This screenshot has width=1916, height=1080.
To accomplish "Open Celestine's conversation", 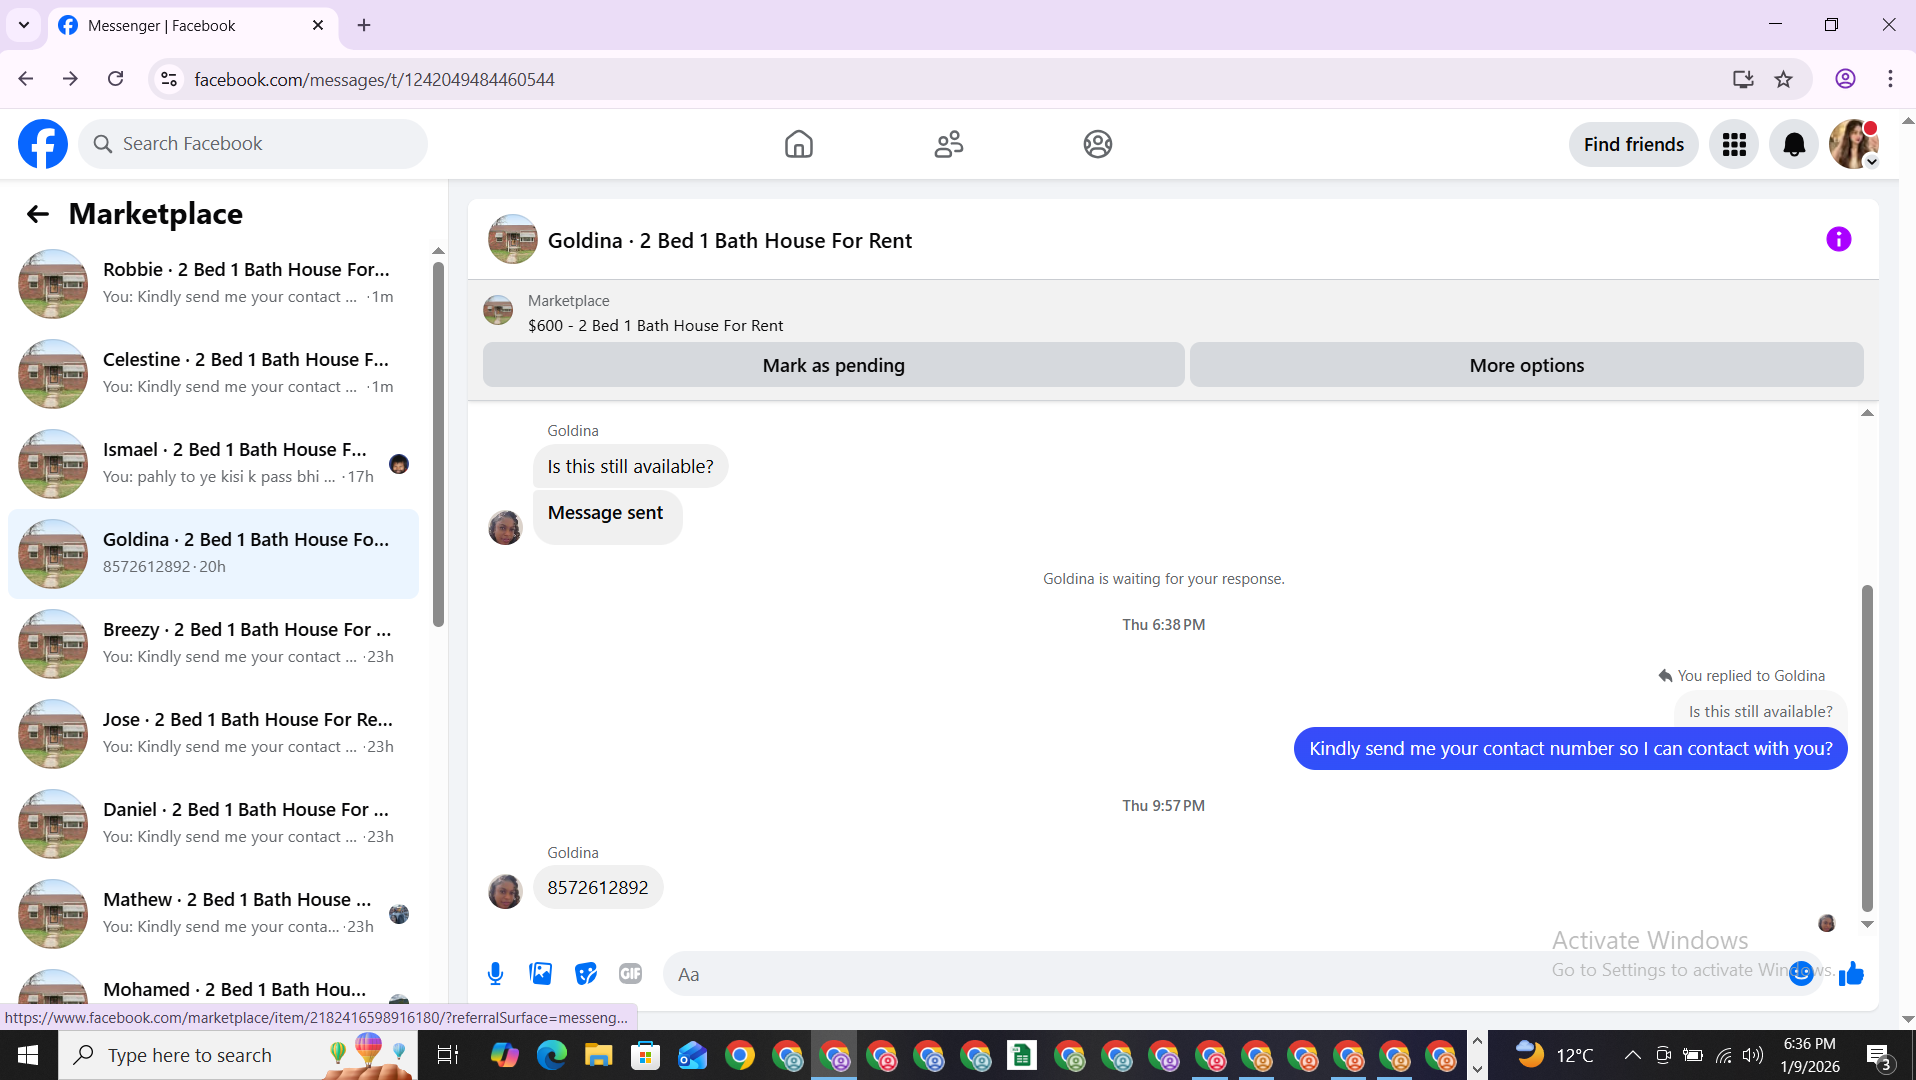I will click(x=214, y=374).
